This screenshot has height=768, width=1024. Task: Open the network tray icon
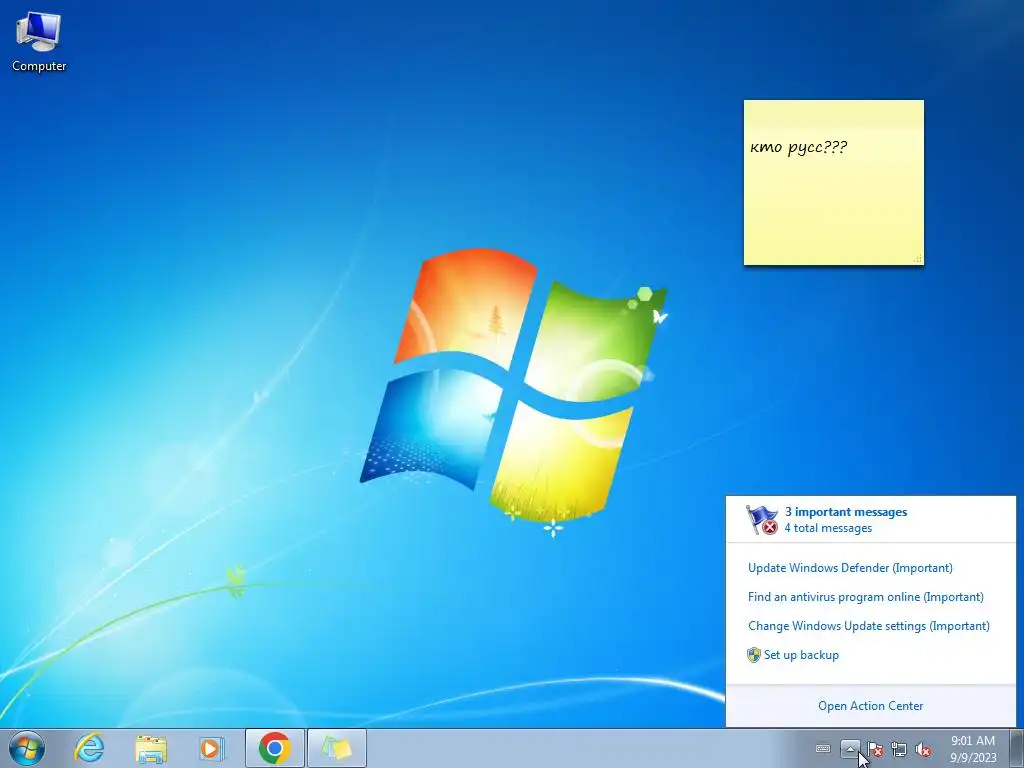click(899, 749)
